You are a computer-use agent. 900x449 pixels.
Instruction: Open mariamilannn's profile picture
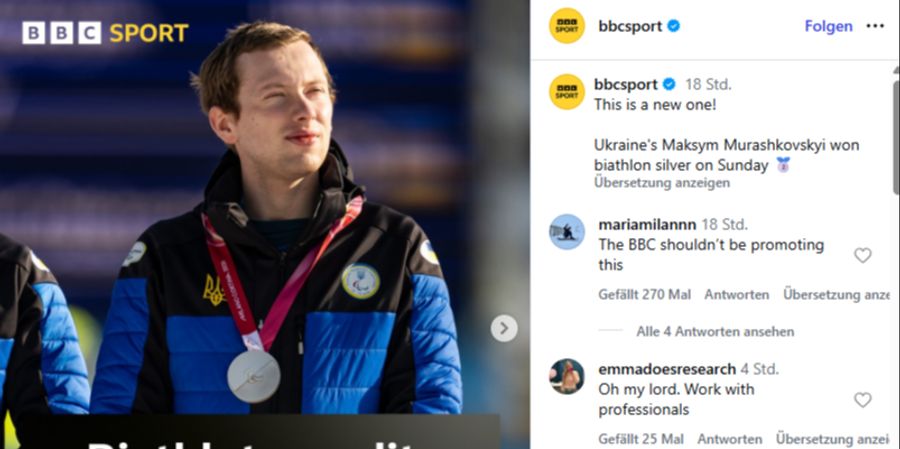click(567, 231)
